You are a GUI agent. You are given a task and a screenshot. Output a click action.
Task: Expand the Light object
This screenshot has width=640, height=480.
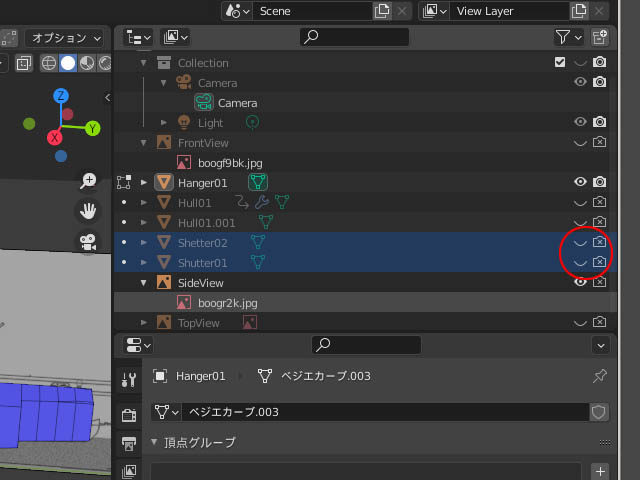click(164, 122)
